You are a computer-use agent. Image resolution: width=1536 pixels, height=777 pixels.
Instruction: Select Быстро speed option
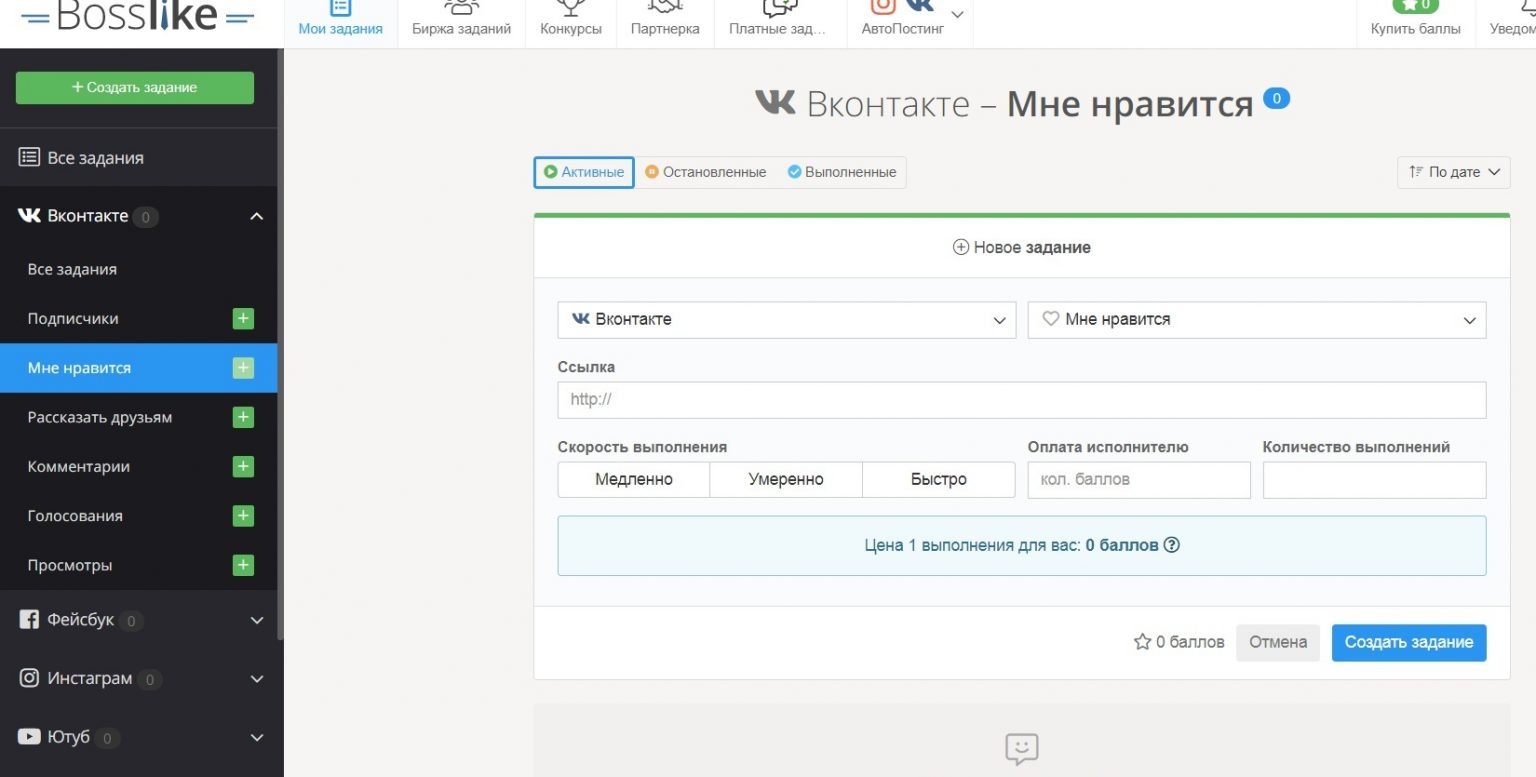coord(939,479)
